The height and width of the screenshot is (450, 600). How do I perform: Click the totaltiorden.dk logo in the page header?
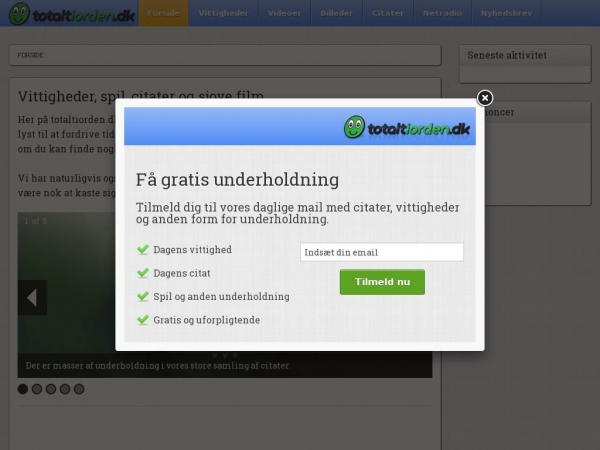(x=72, y=14)
